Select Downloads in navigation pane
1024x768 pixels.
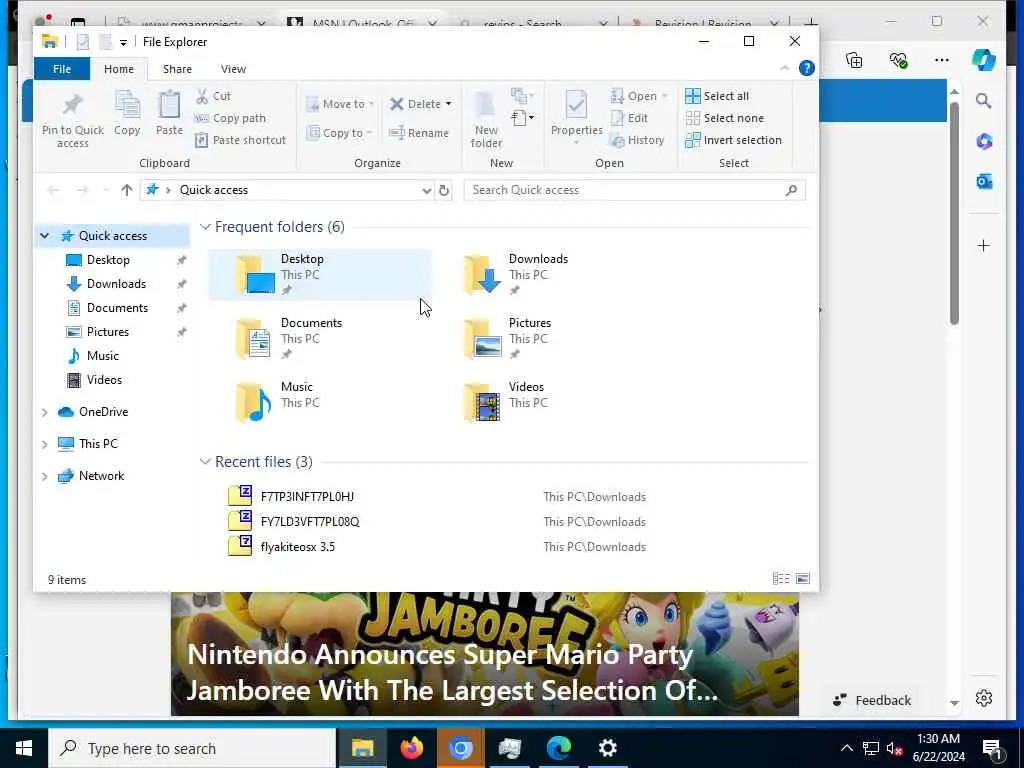pos(116,283)
